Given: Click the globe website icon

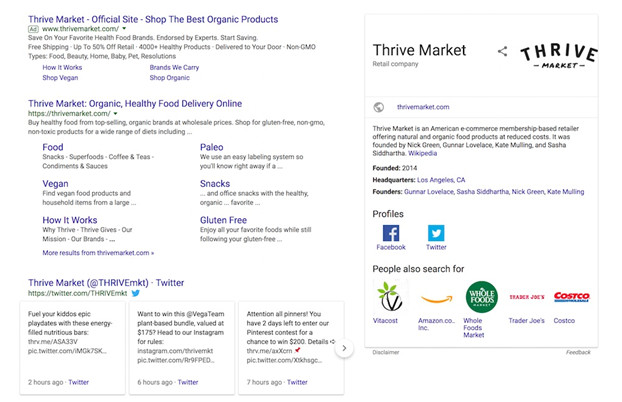Looking at the screenshot, I should point(378,107).
